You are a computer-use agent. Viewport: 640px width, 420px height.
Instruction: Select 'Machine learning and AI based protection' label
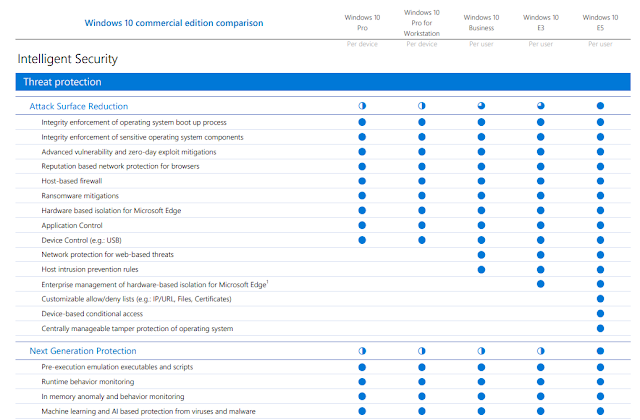(149, 411)
